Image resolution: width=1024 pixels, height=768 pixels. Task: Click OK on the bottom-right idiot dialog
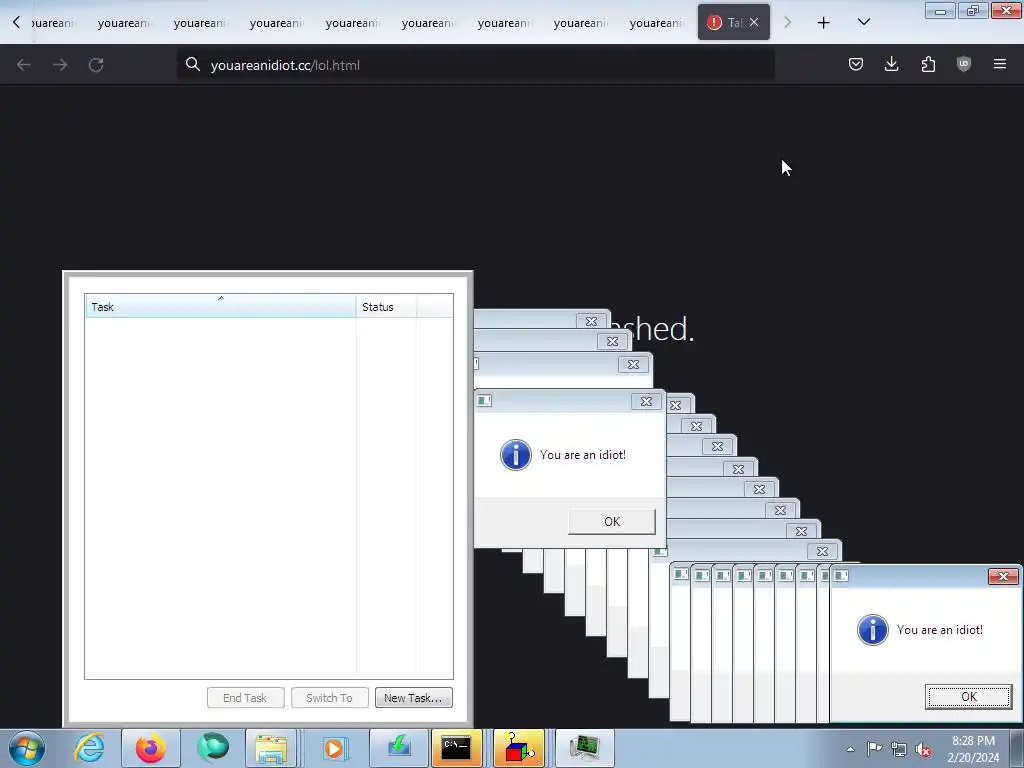(968, 696)
